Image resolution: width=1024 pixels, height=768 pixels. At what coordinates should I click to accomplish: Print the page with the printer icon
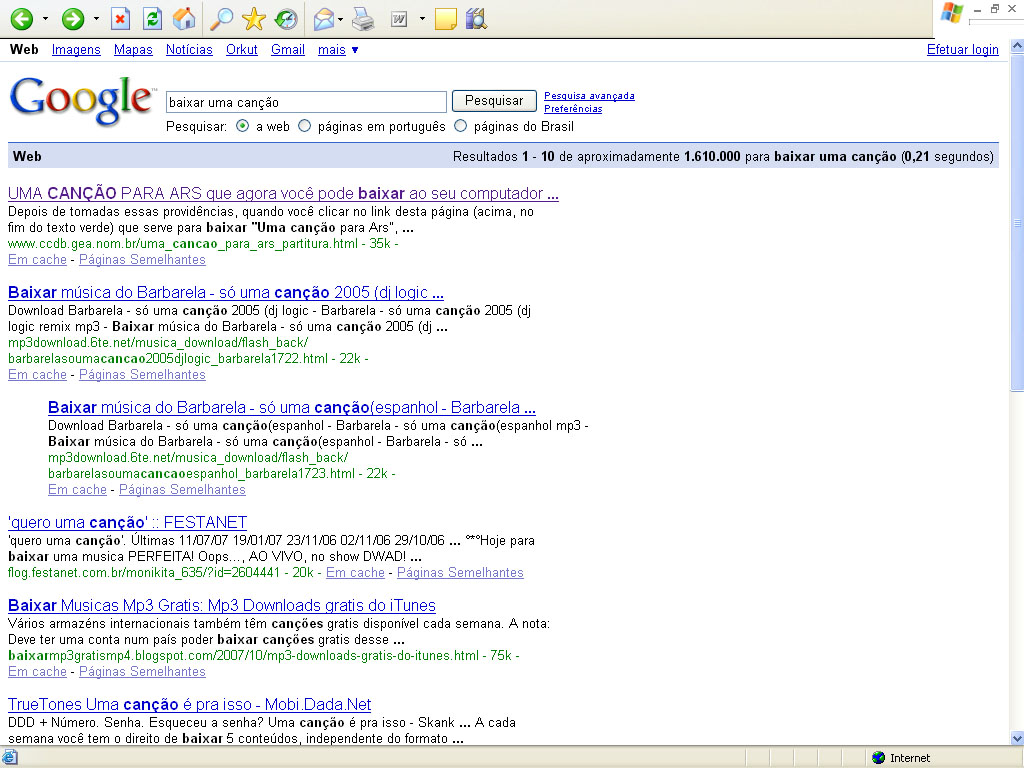tap(364, 18)
